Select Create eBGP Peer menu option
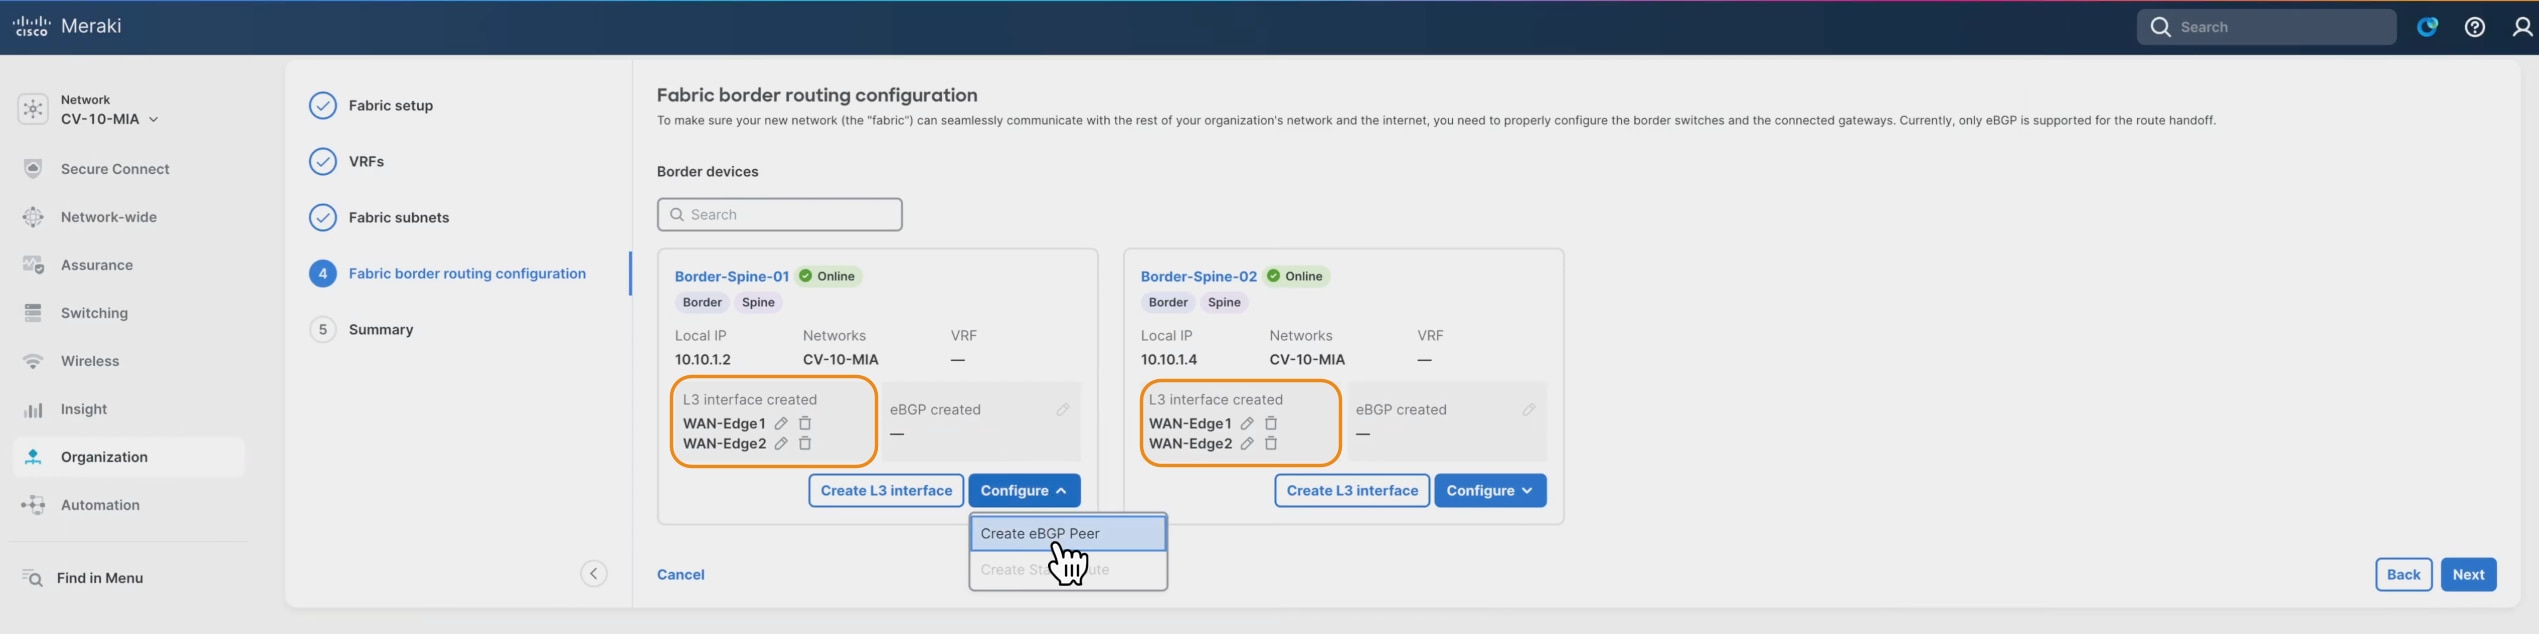Viewport: 2539px width, 634px height. pos(1068,533)
